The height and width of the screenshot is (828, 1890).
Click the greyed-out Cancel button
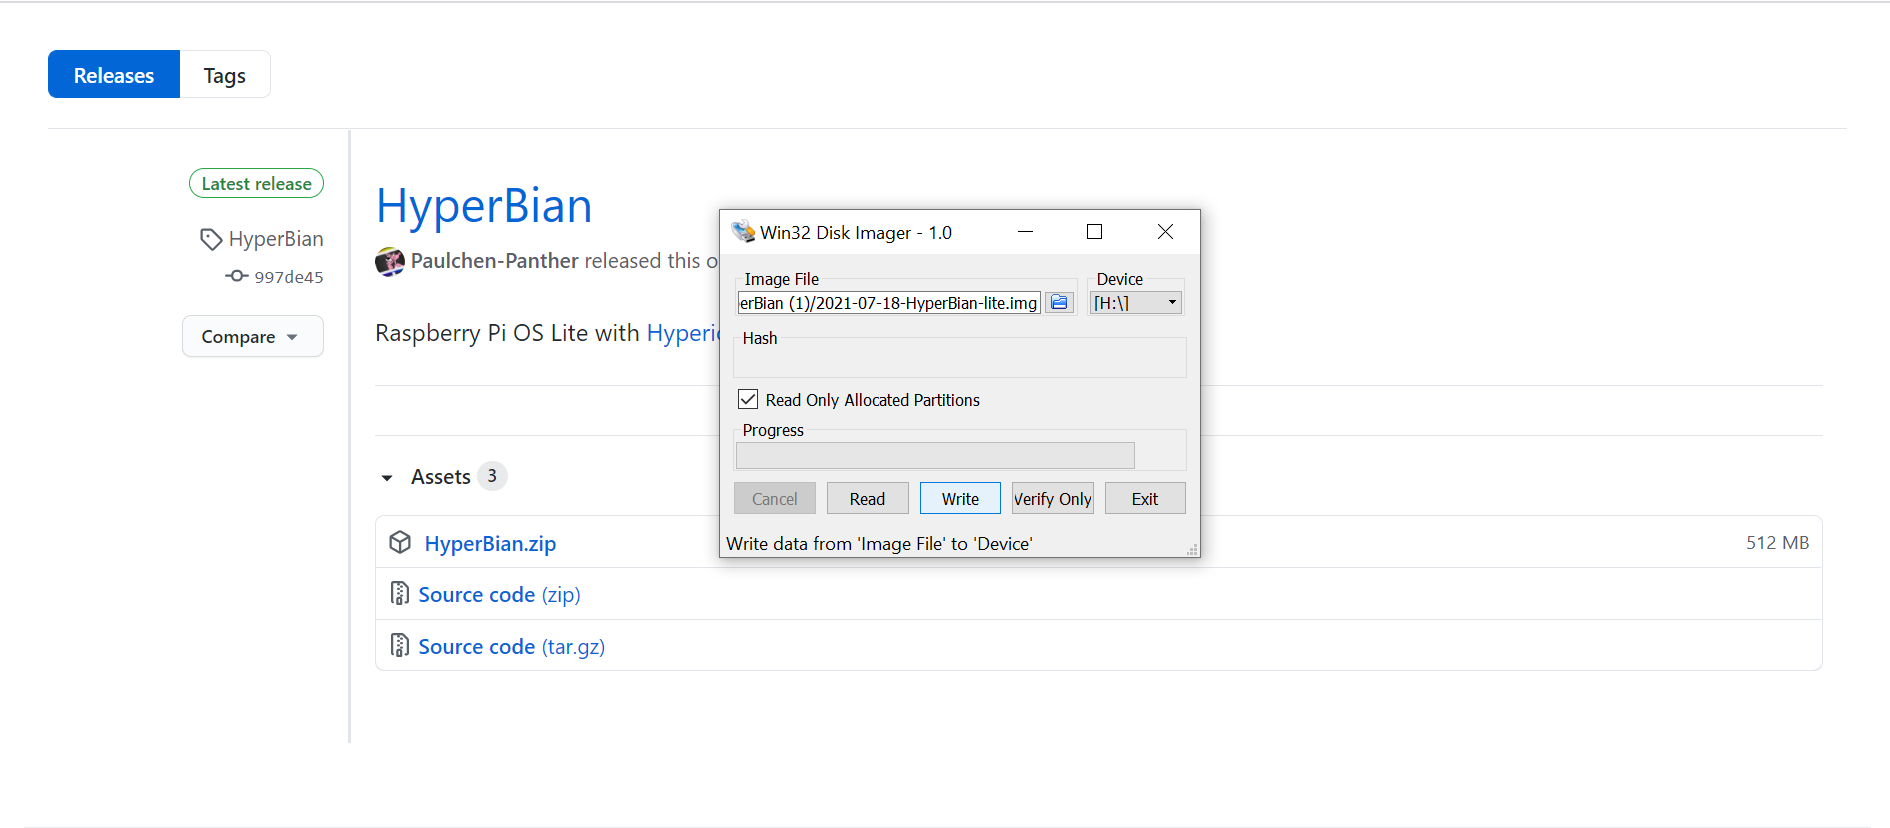[775, 498]
